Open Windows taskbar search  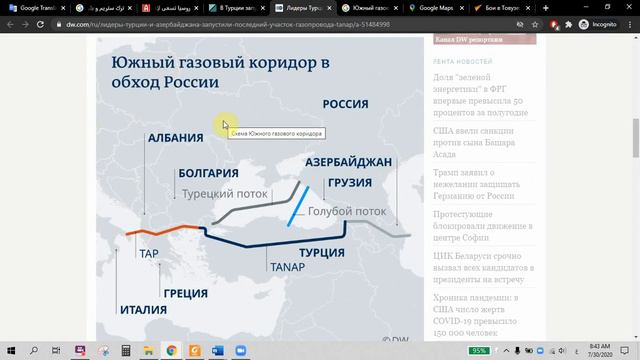[34, 351]
